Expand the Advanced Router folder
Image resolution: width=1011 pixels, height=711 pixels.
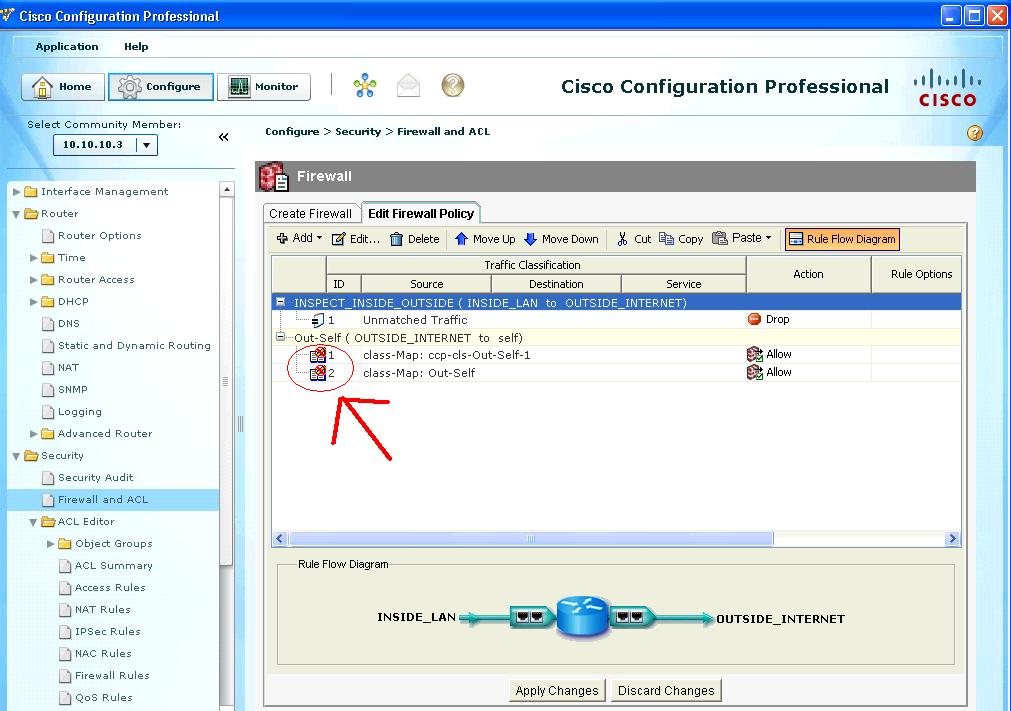[34, 434]
